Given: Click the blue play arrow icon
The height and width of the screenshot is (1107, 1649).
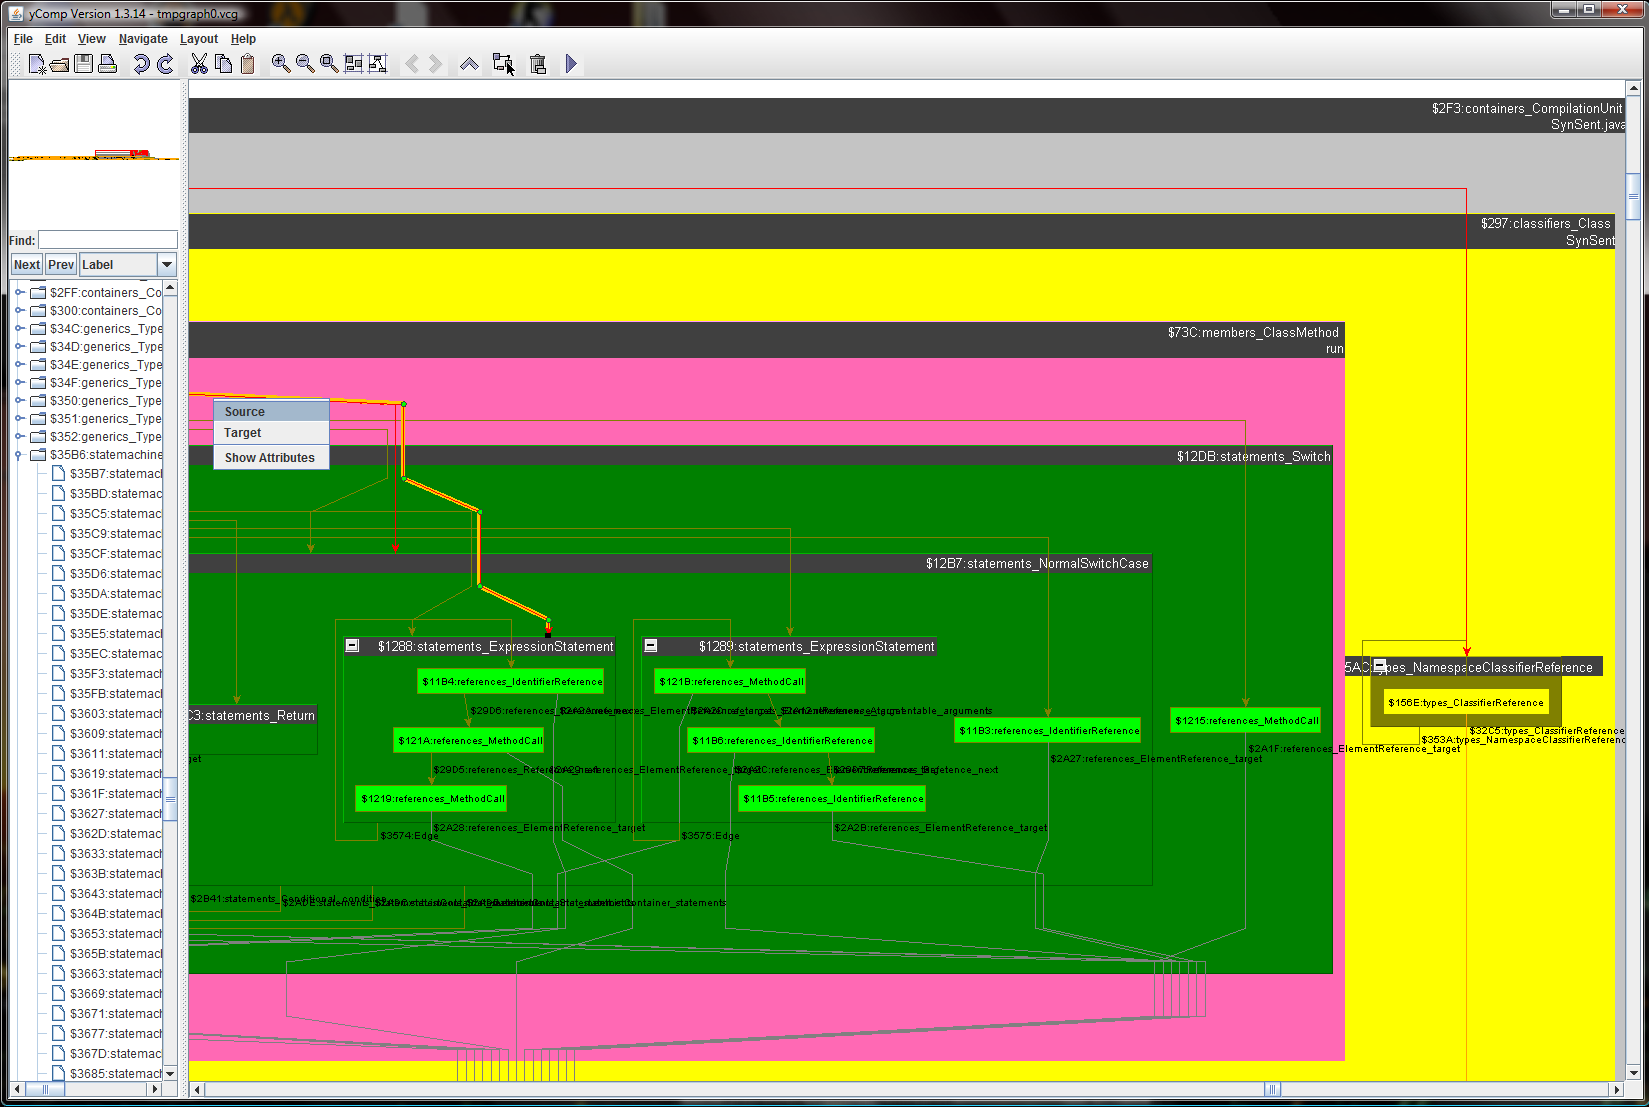Looking at the screenshot, I should pos(571,64).
